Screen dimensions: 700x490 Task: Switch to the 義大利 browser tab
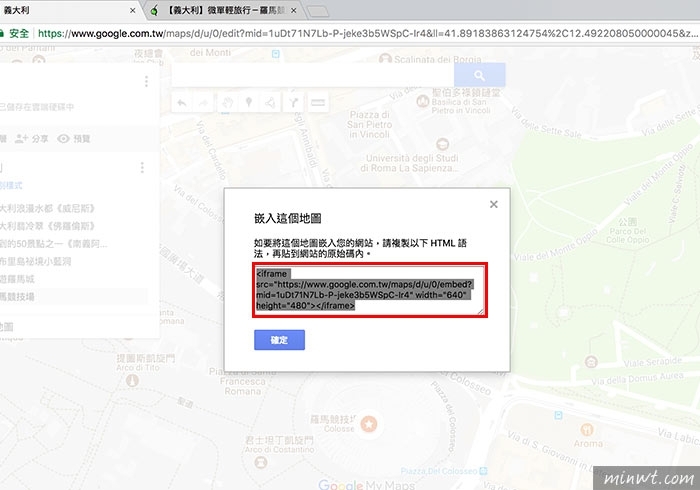click(x=67, y=10)
